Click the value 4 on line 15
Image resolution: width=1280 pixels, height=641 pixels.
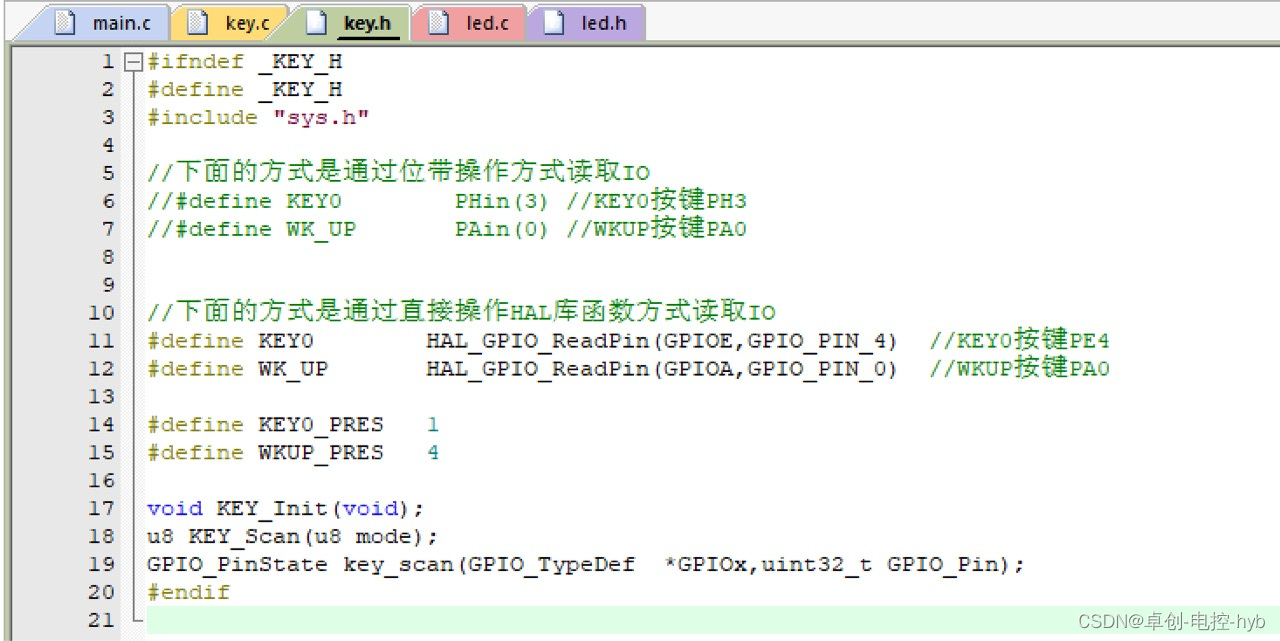pyautogui.click(x=433, y=453)
